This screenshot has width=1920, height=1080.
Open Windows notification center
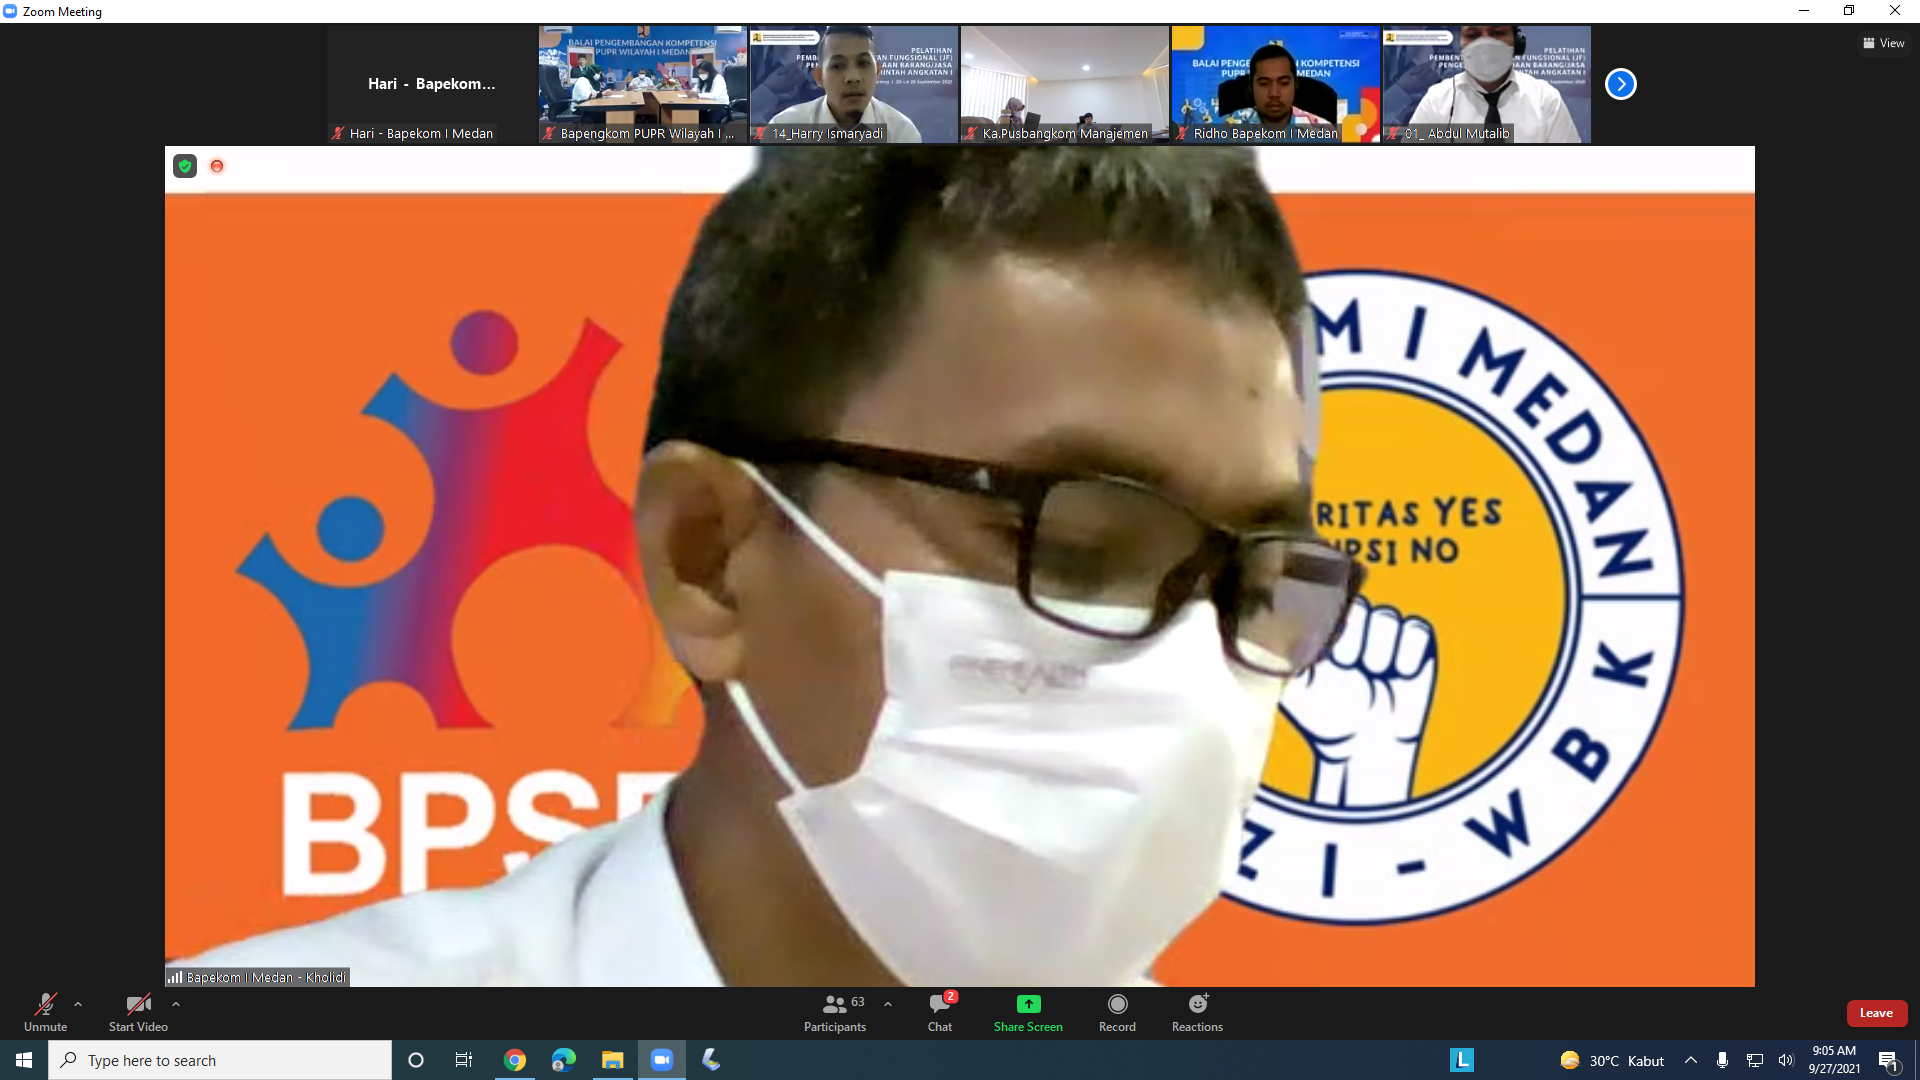click(1889, 1060)
